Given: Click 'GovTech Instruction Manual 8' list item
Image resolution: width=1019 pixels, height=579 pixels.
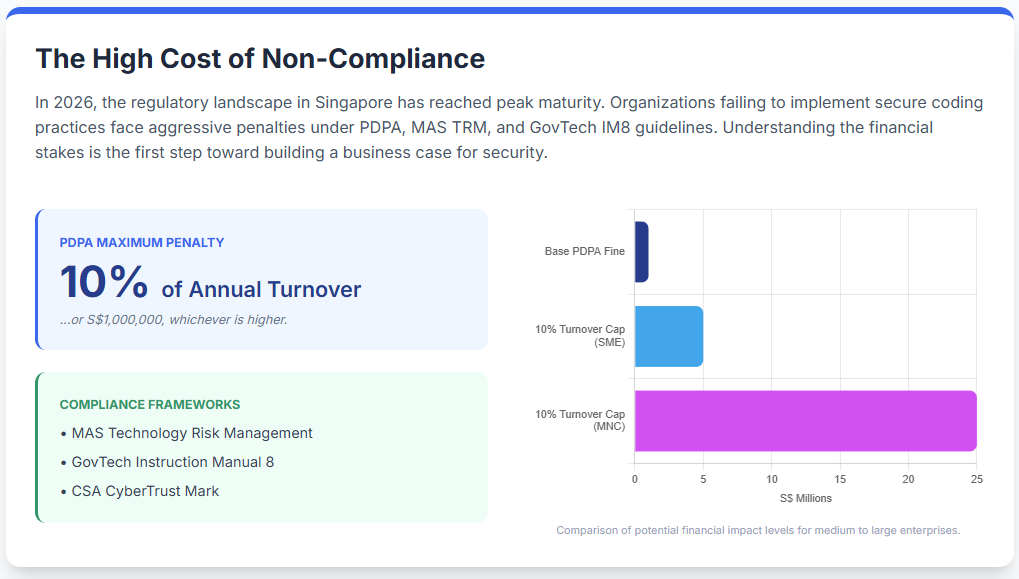Looking at the screenshot, I should (167, 462).
